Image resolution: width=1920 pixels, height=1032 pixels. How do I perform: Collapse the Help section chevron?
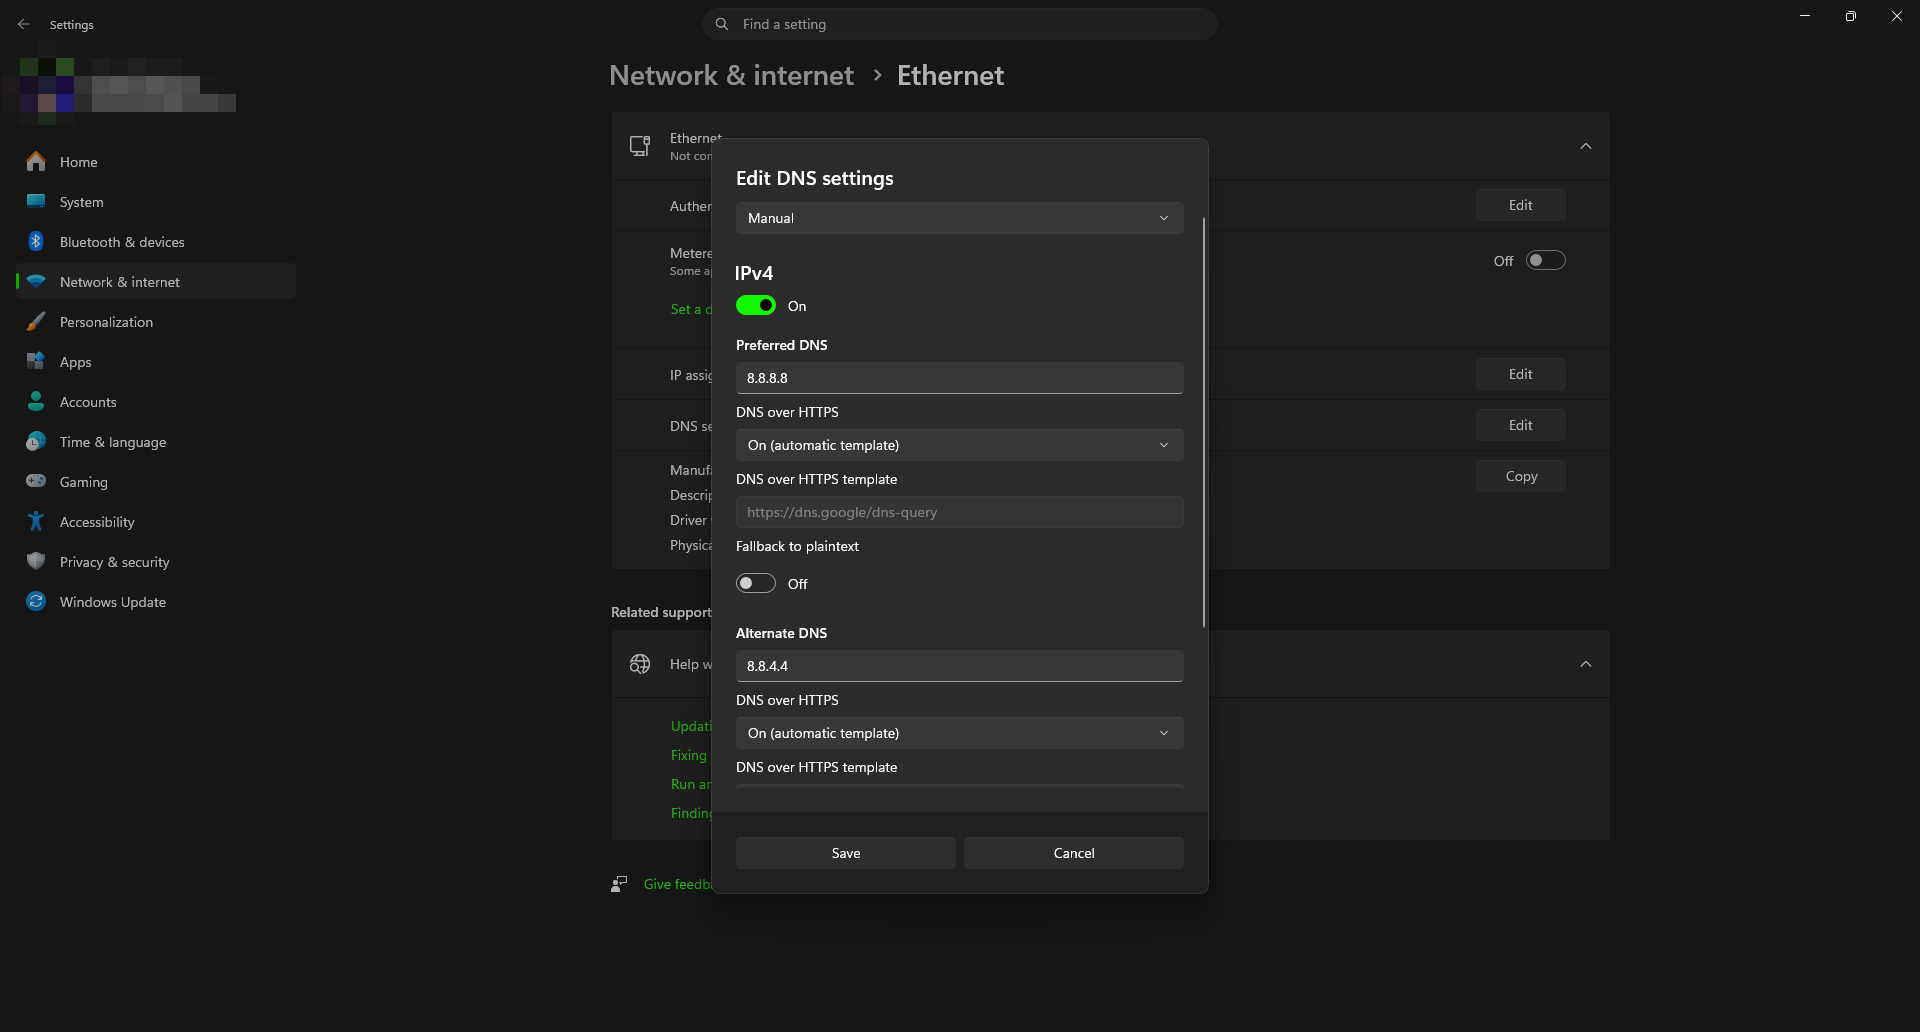point(1586,664)
